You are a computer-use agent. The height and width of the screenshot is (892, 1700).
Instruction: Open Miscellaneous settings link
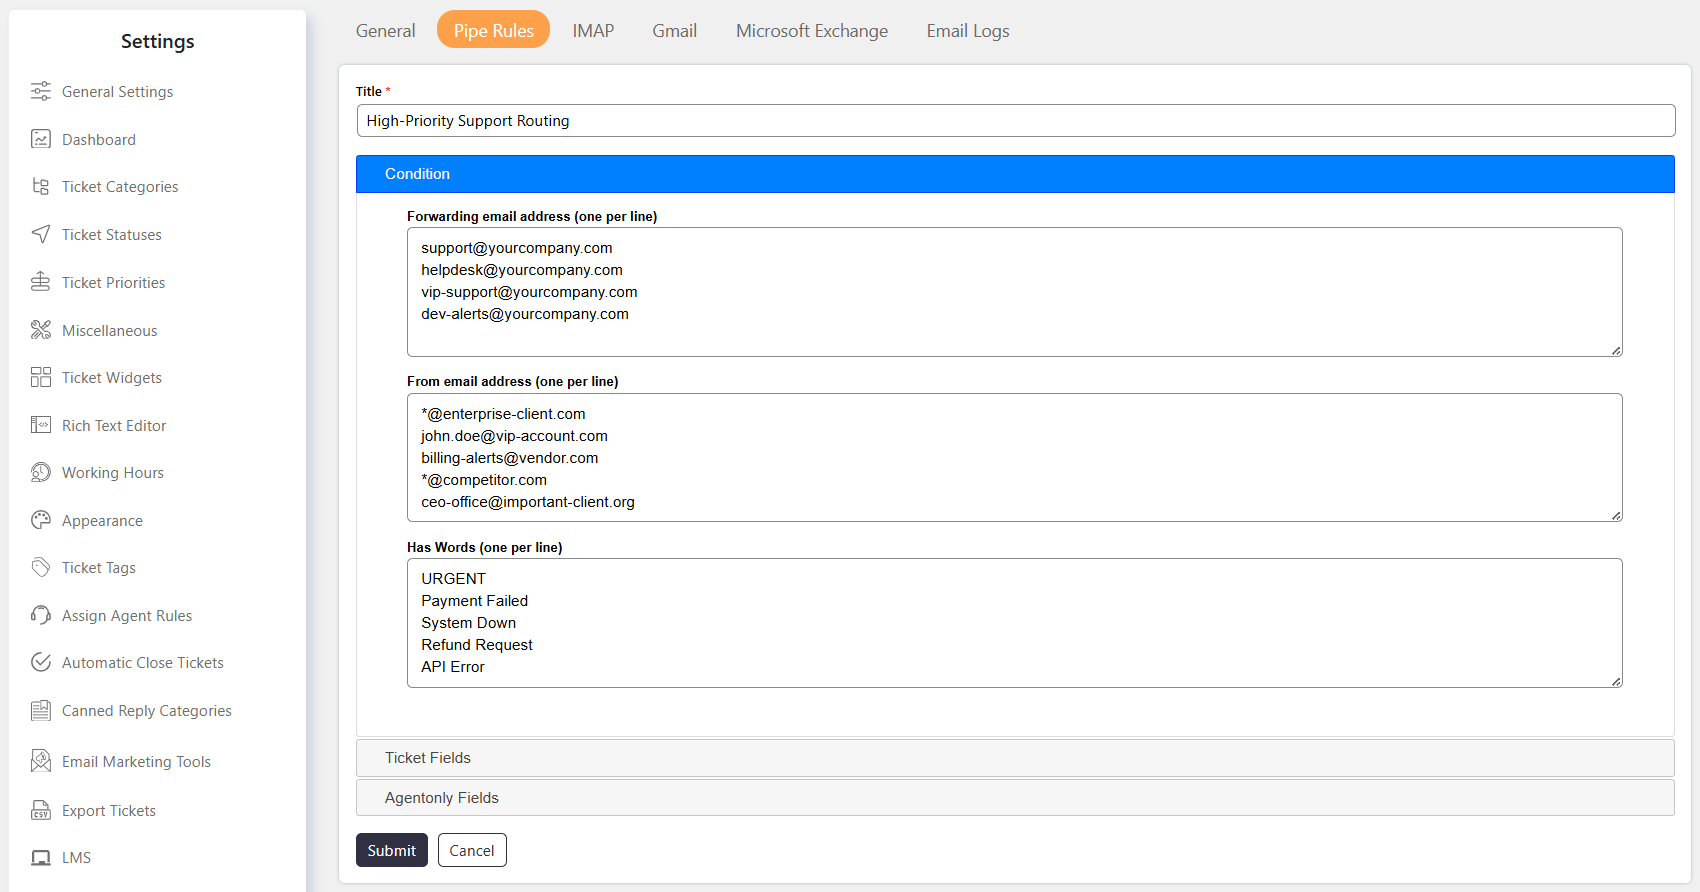tap(109, 330)
